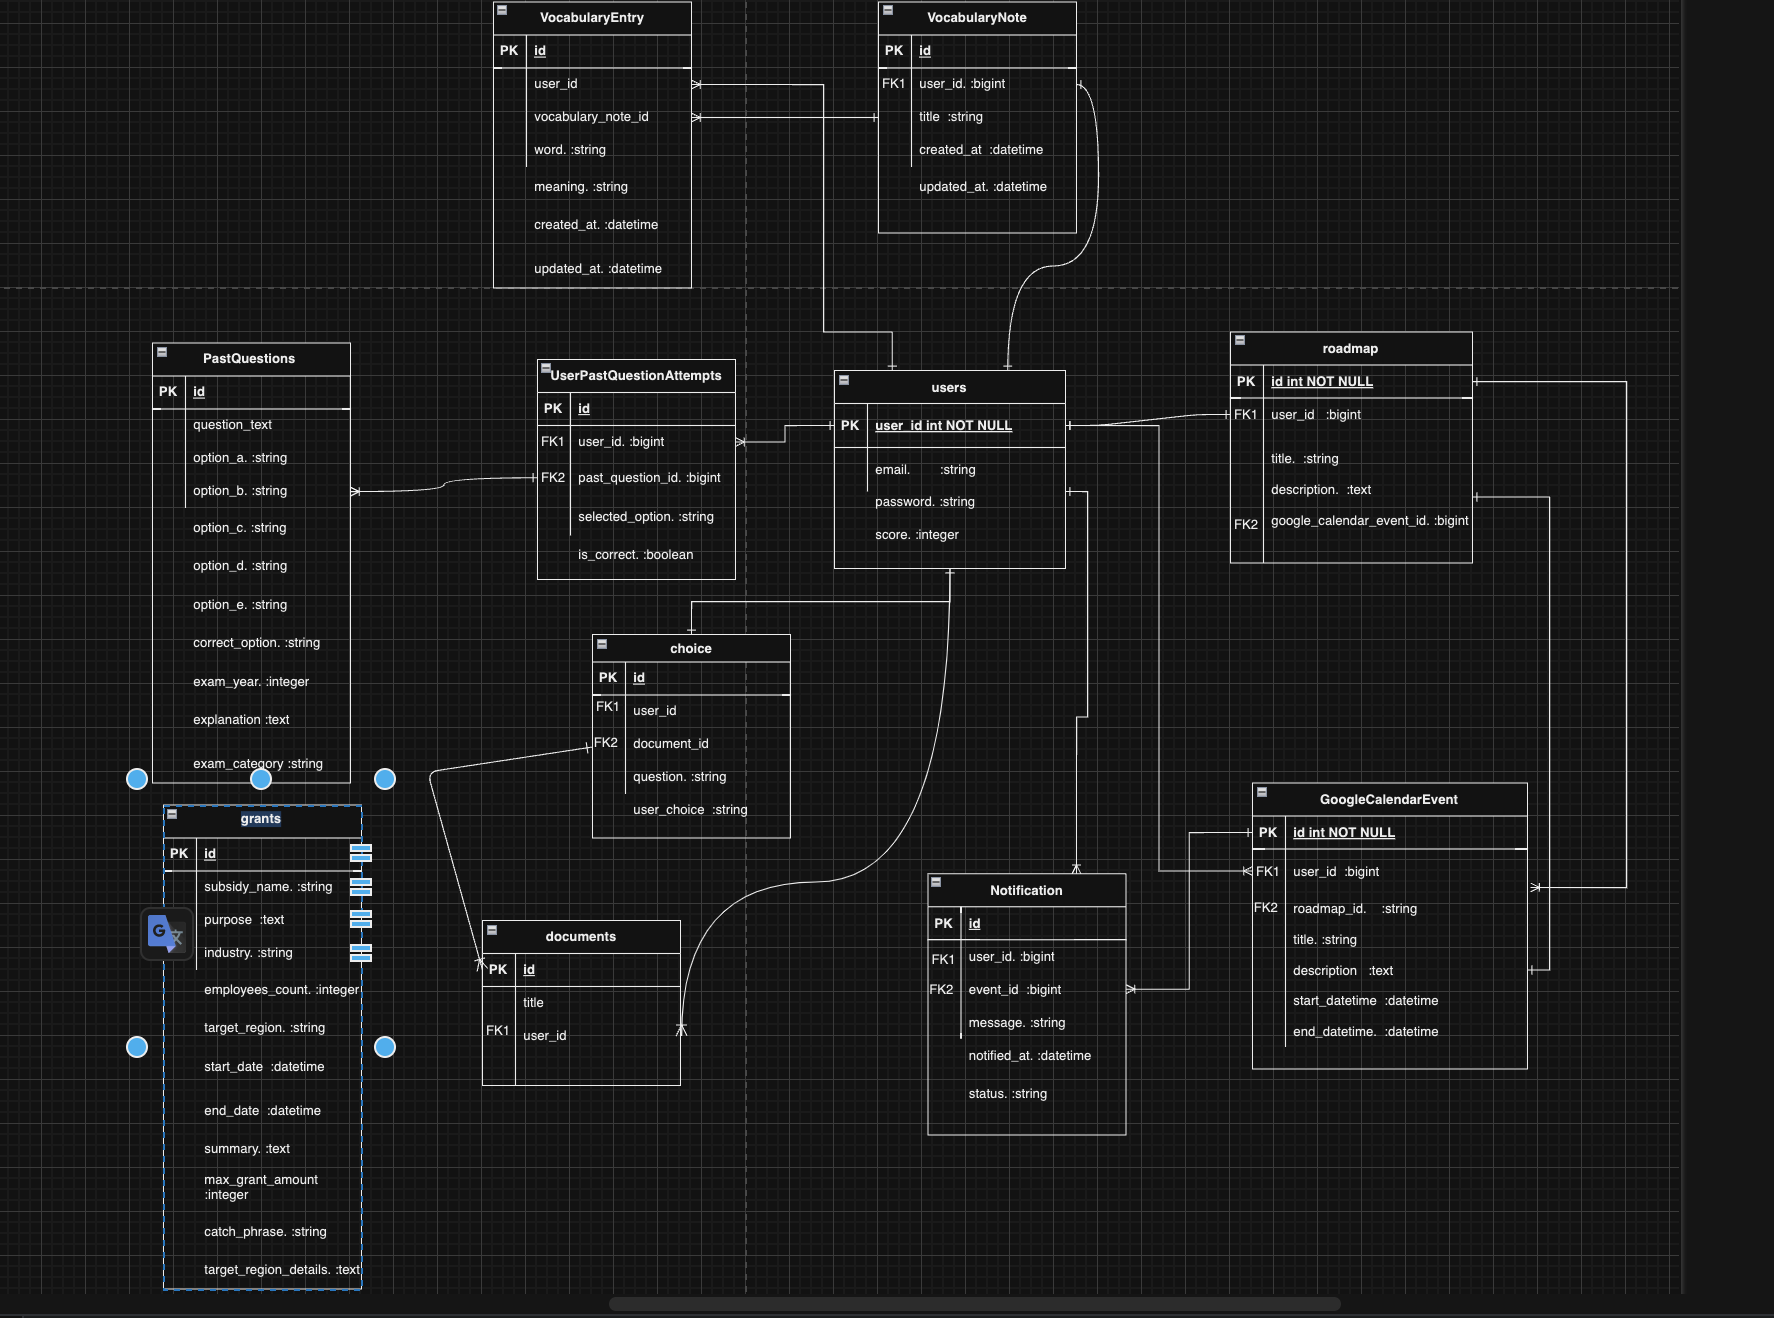Select 'user_id int NOT NULL' primary key row
This screenshot has height=1318, width=1774.
[x=949, y=426]
